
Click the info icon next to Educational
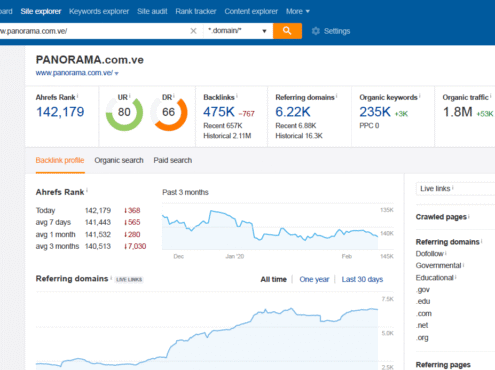coord(456,277)
